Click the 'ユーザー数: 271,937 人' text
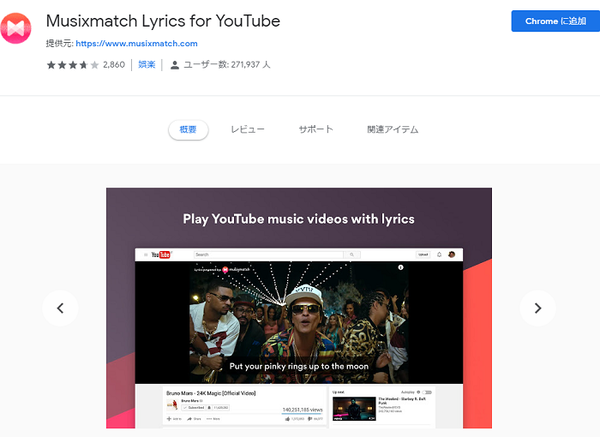The height and width of the screenshot is (437, 600). tap(227, 65)
